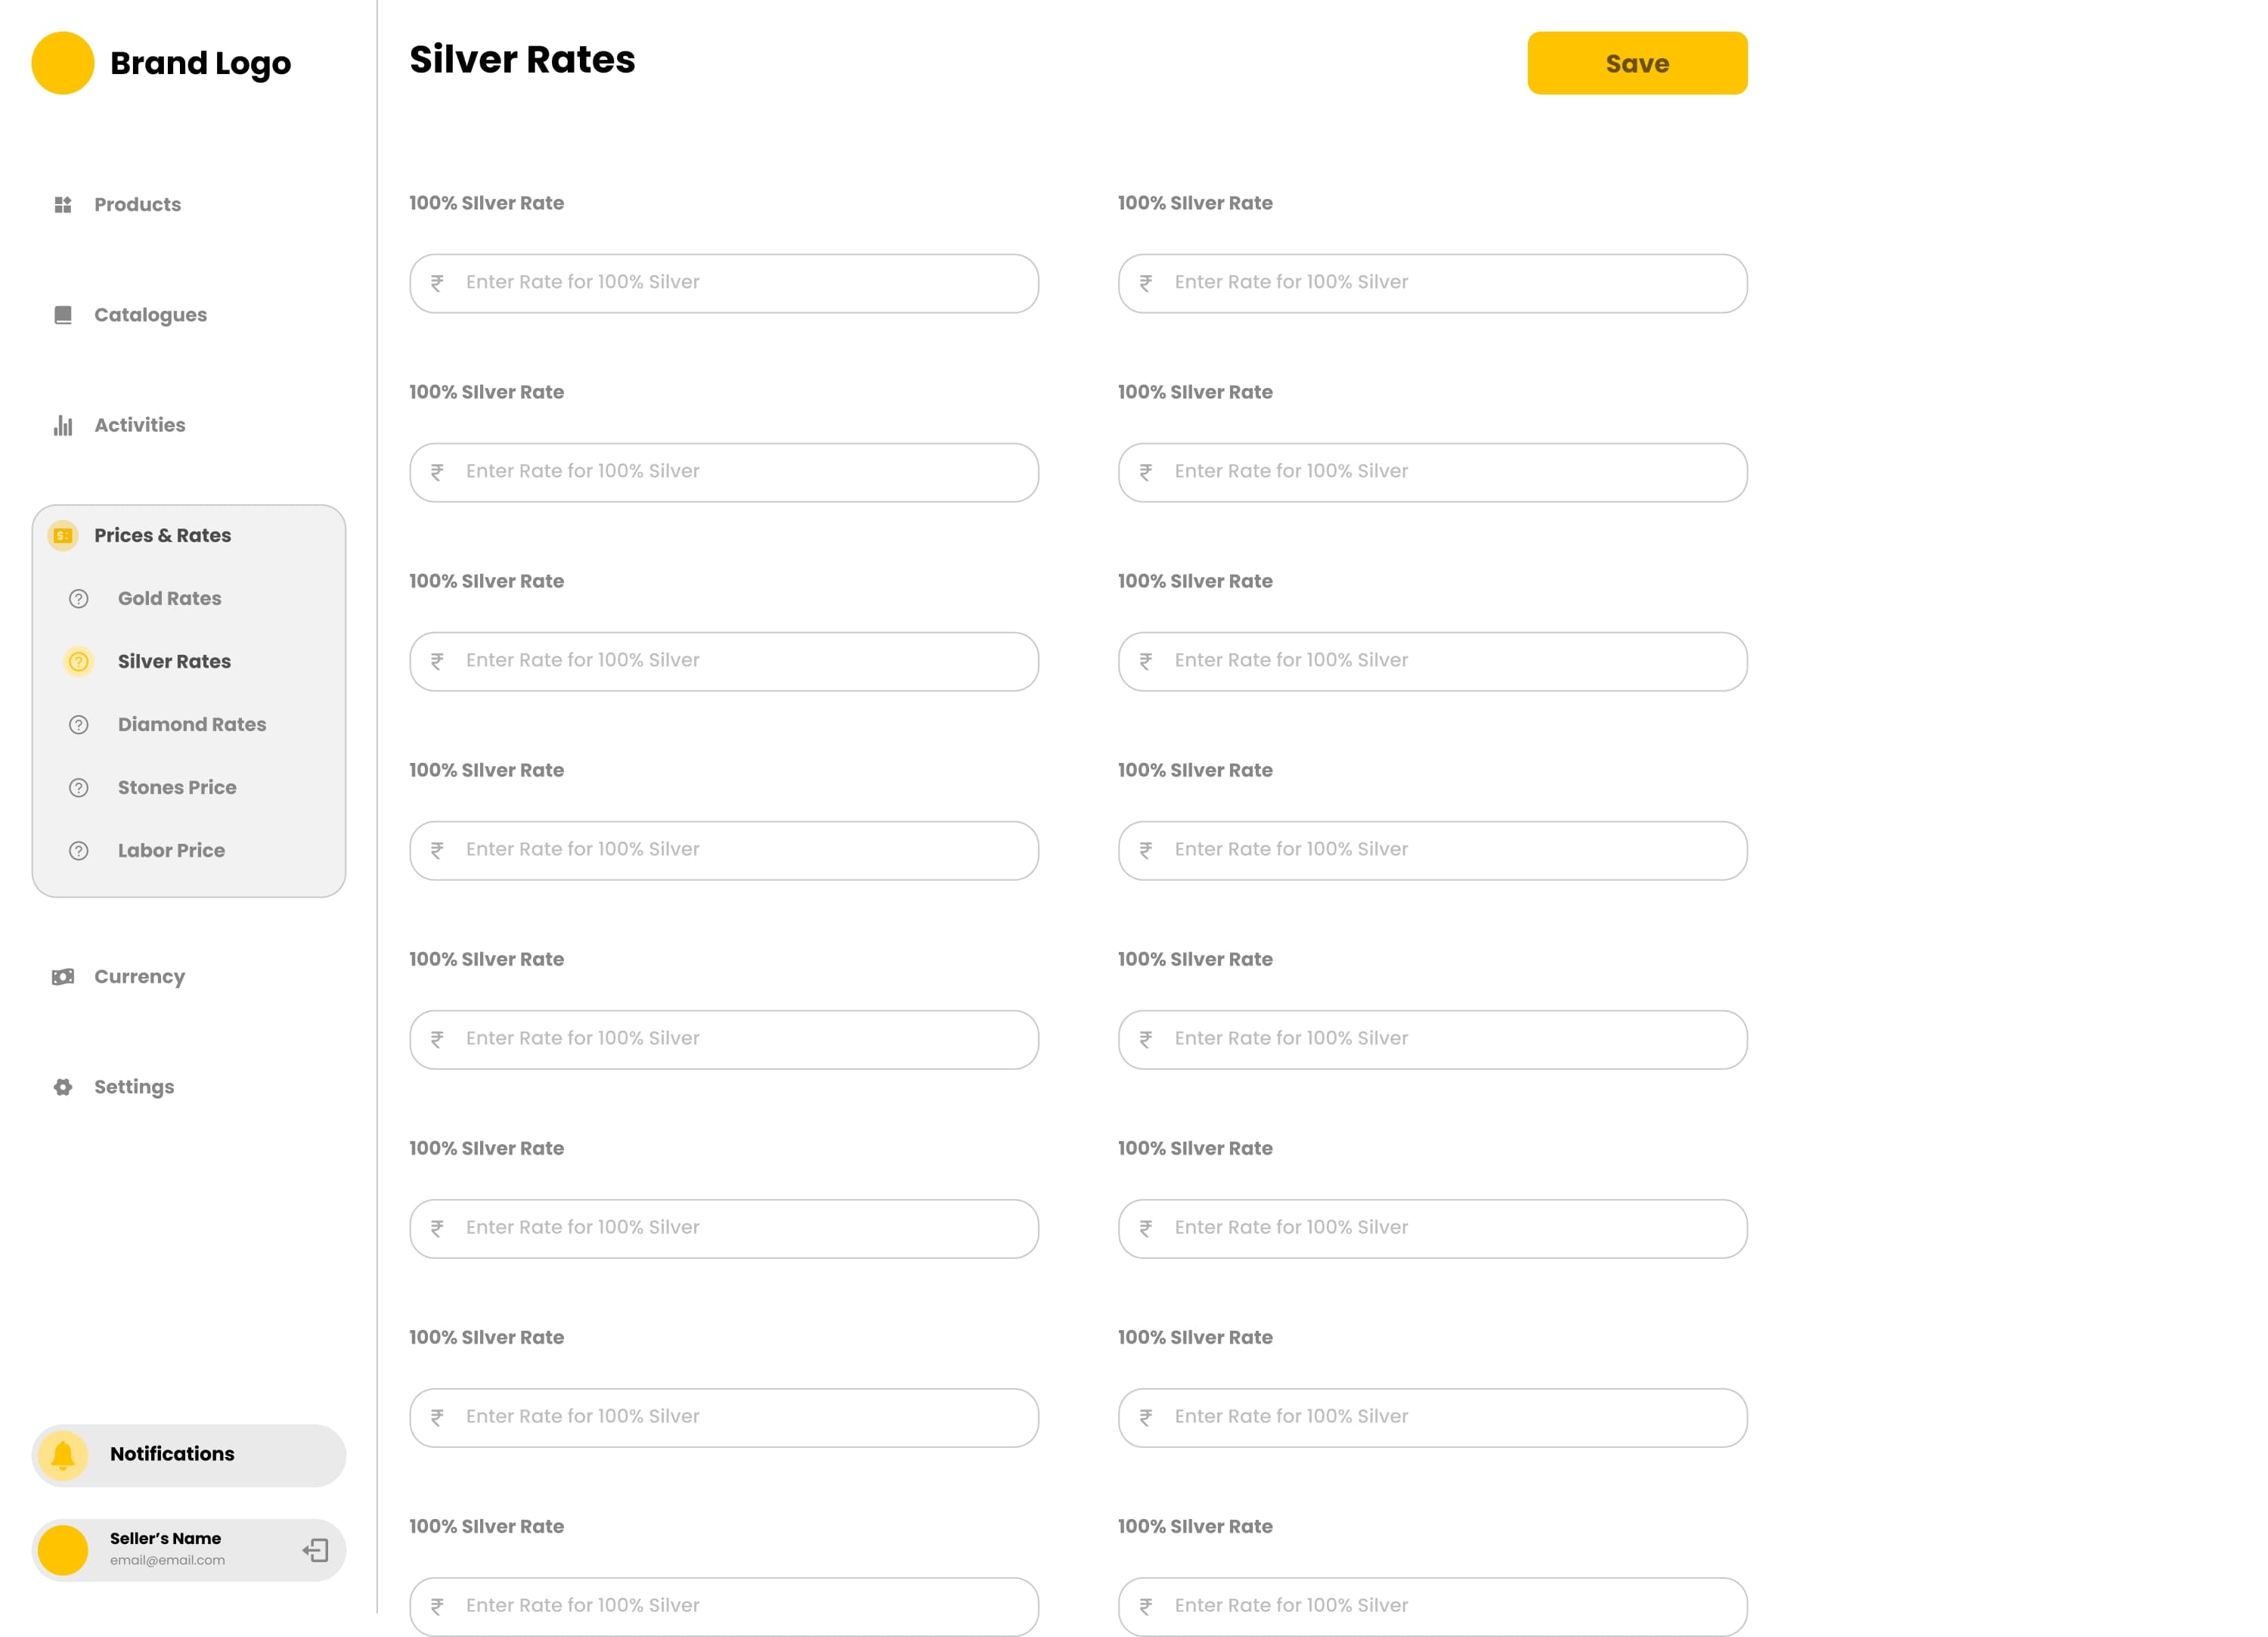Viewport: 2268px width, 1637px height.
Task: Select the Products icon in sidebar
Action: coord(63,204)
